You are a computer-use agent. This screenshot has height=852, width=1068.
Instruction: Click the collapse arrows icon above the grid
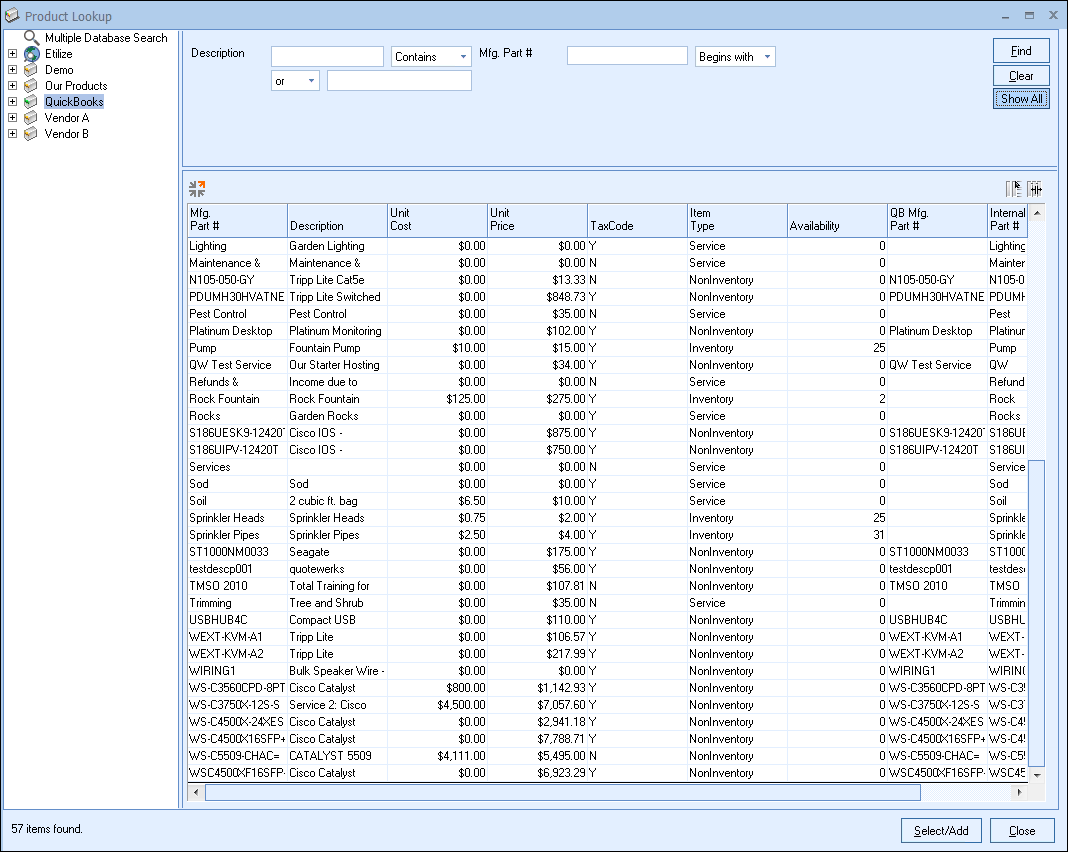pyautogui.click(x=197, y=188)
